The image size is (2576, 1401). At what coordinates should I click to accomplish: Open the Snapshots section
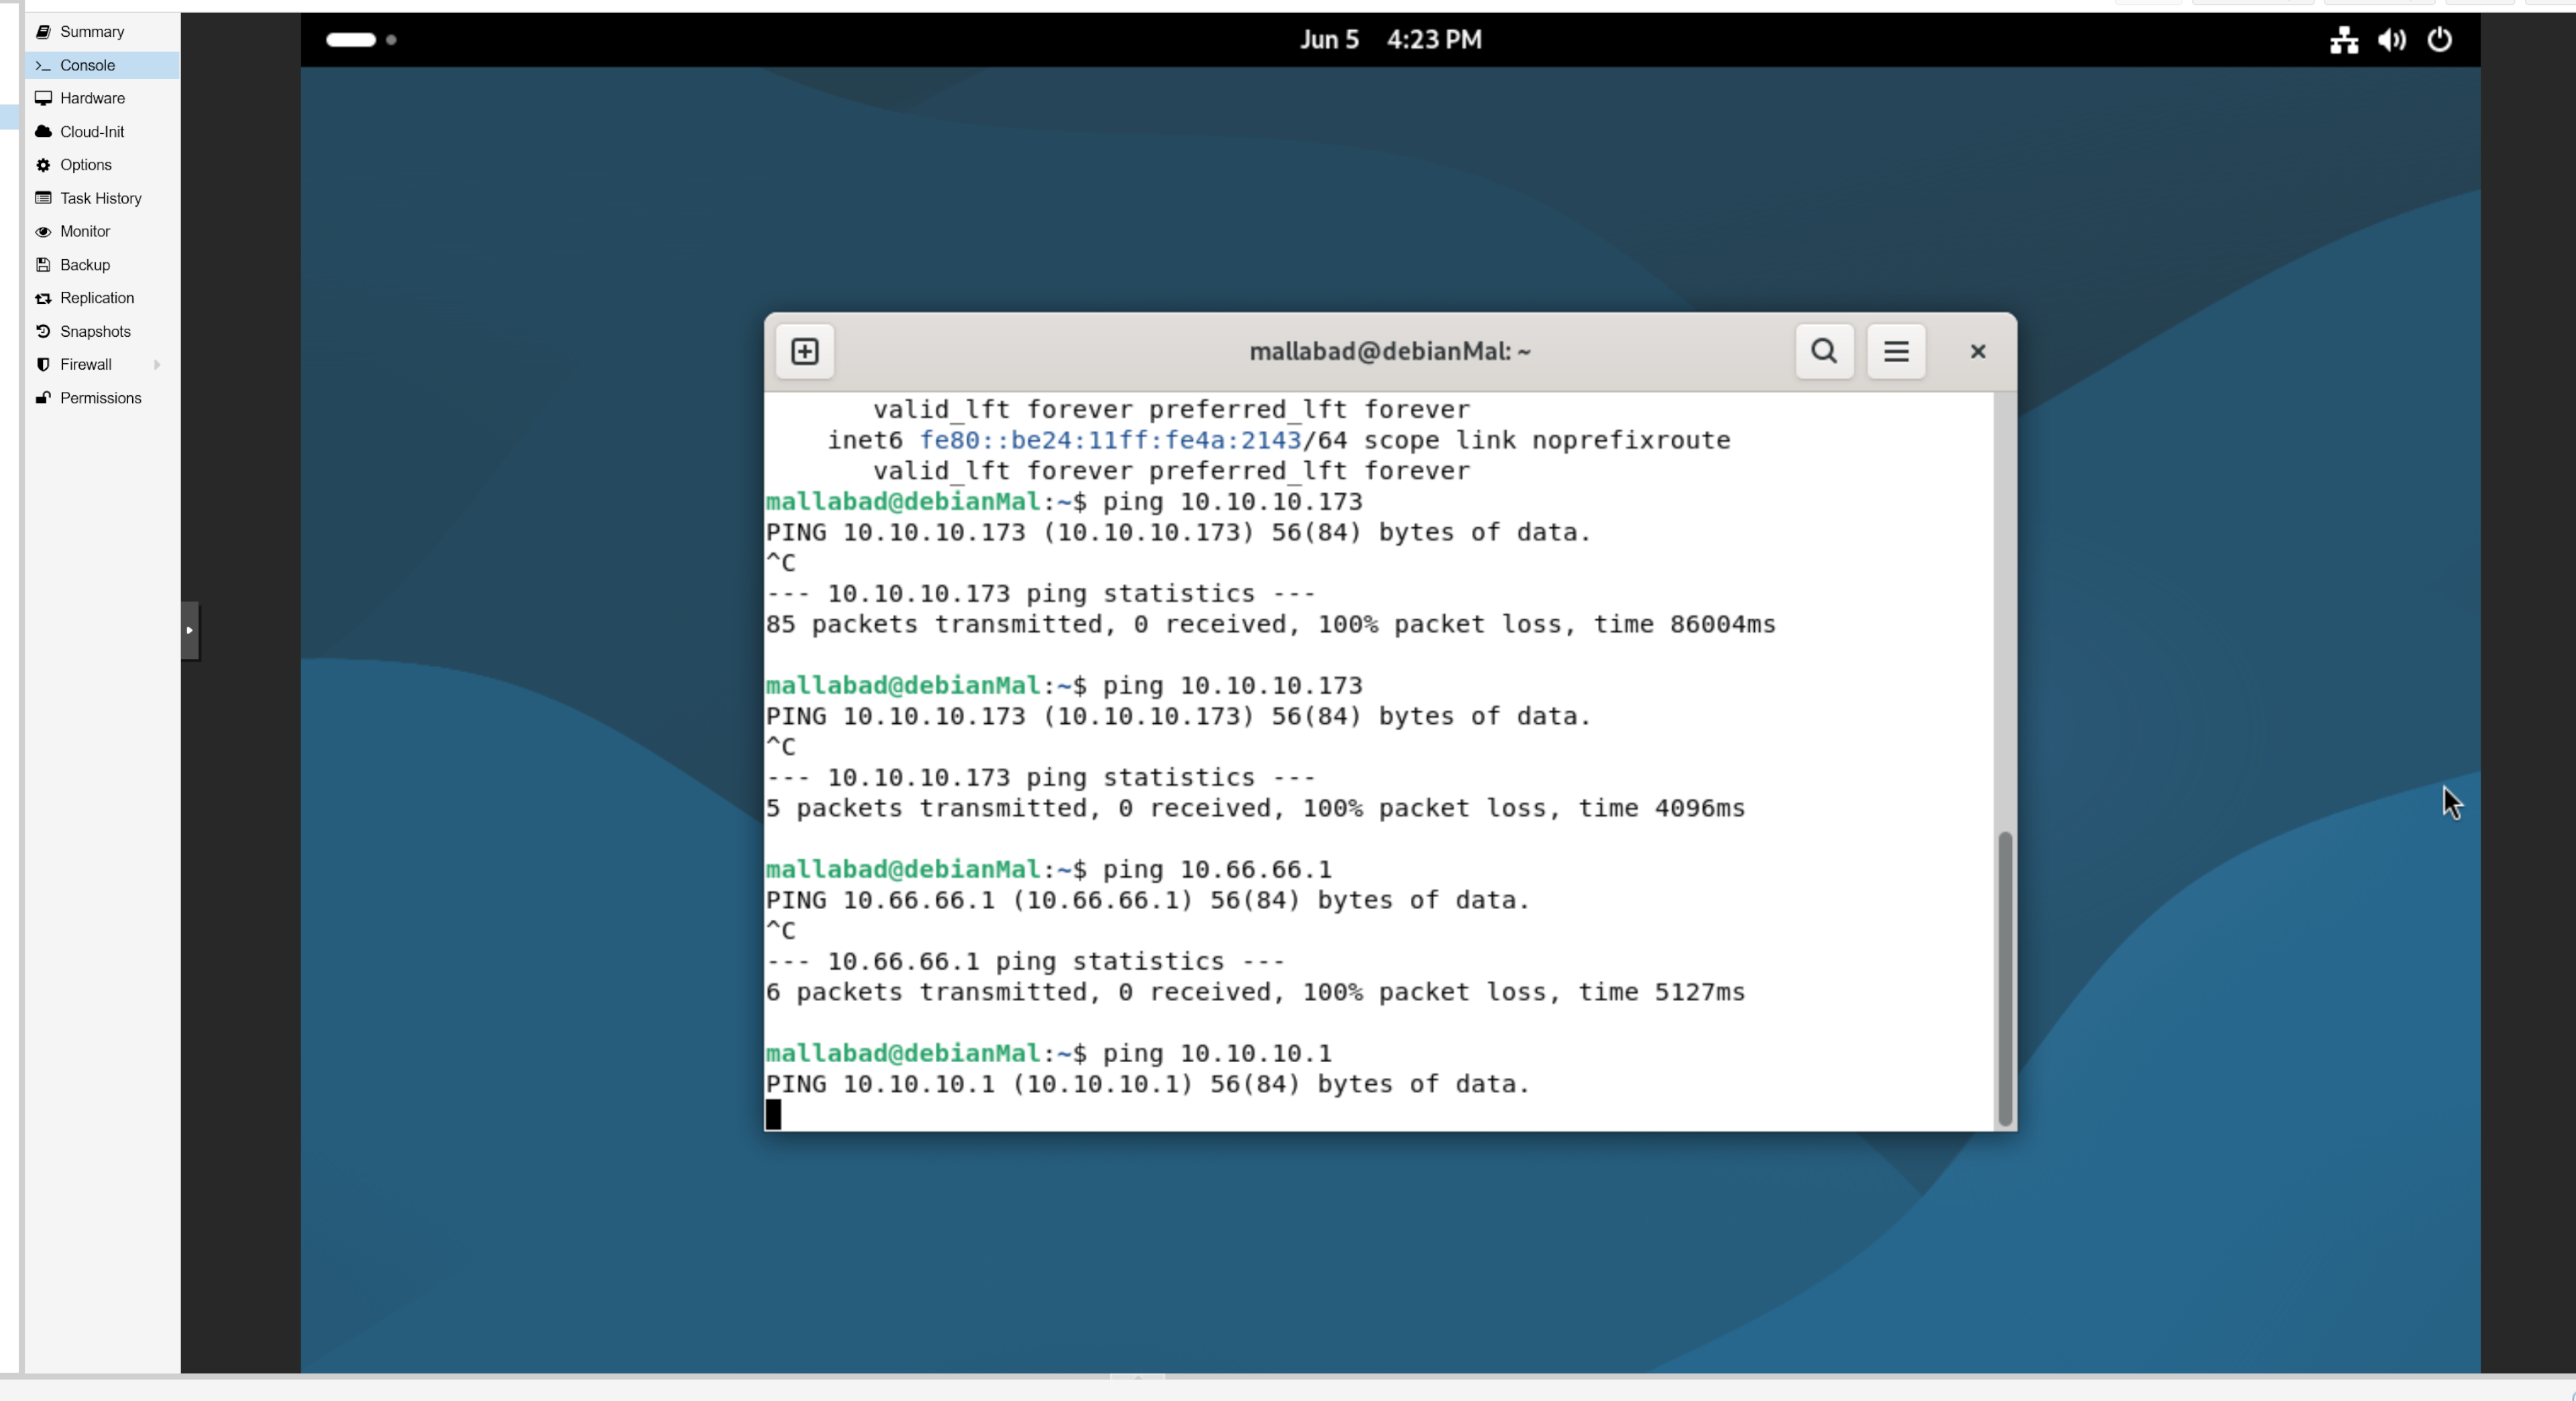click(x=101, y=331)
